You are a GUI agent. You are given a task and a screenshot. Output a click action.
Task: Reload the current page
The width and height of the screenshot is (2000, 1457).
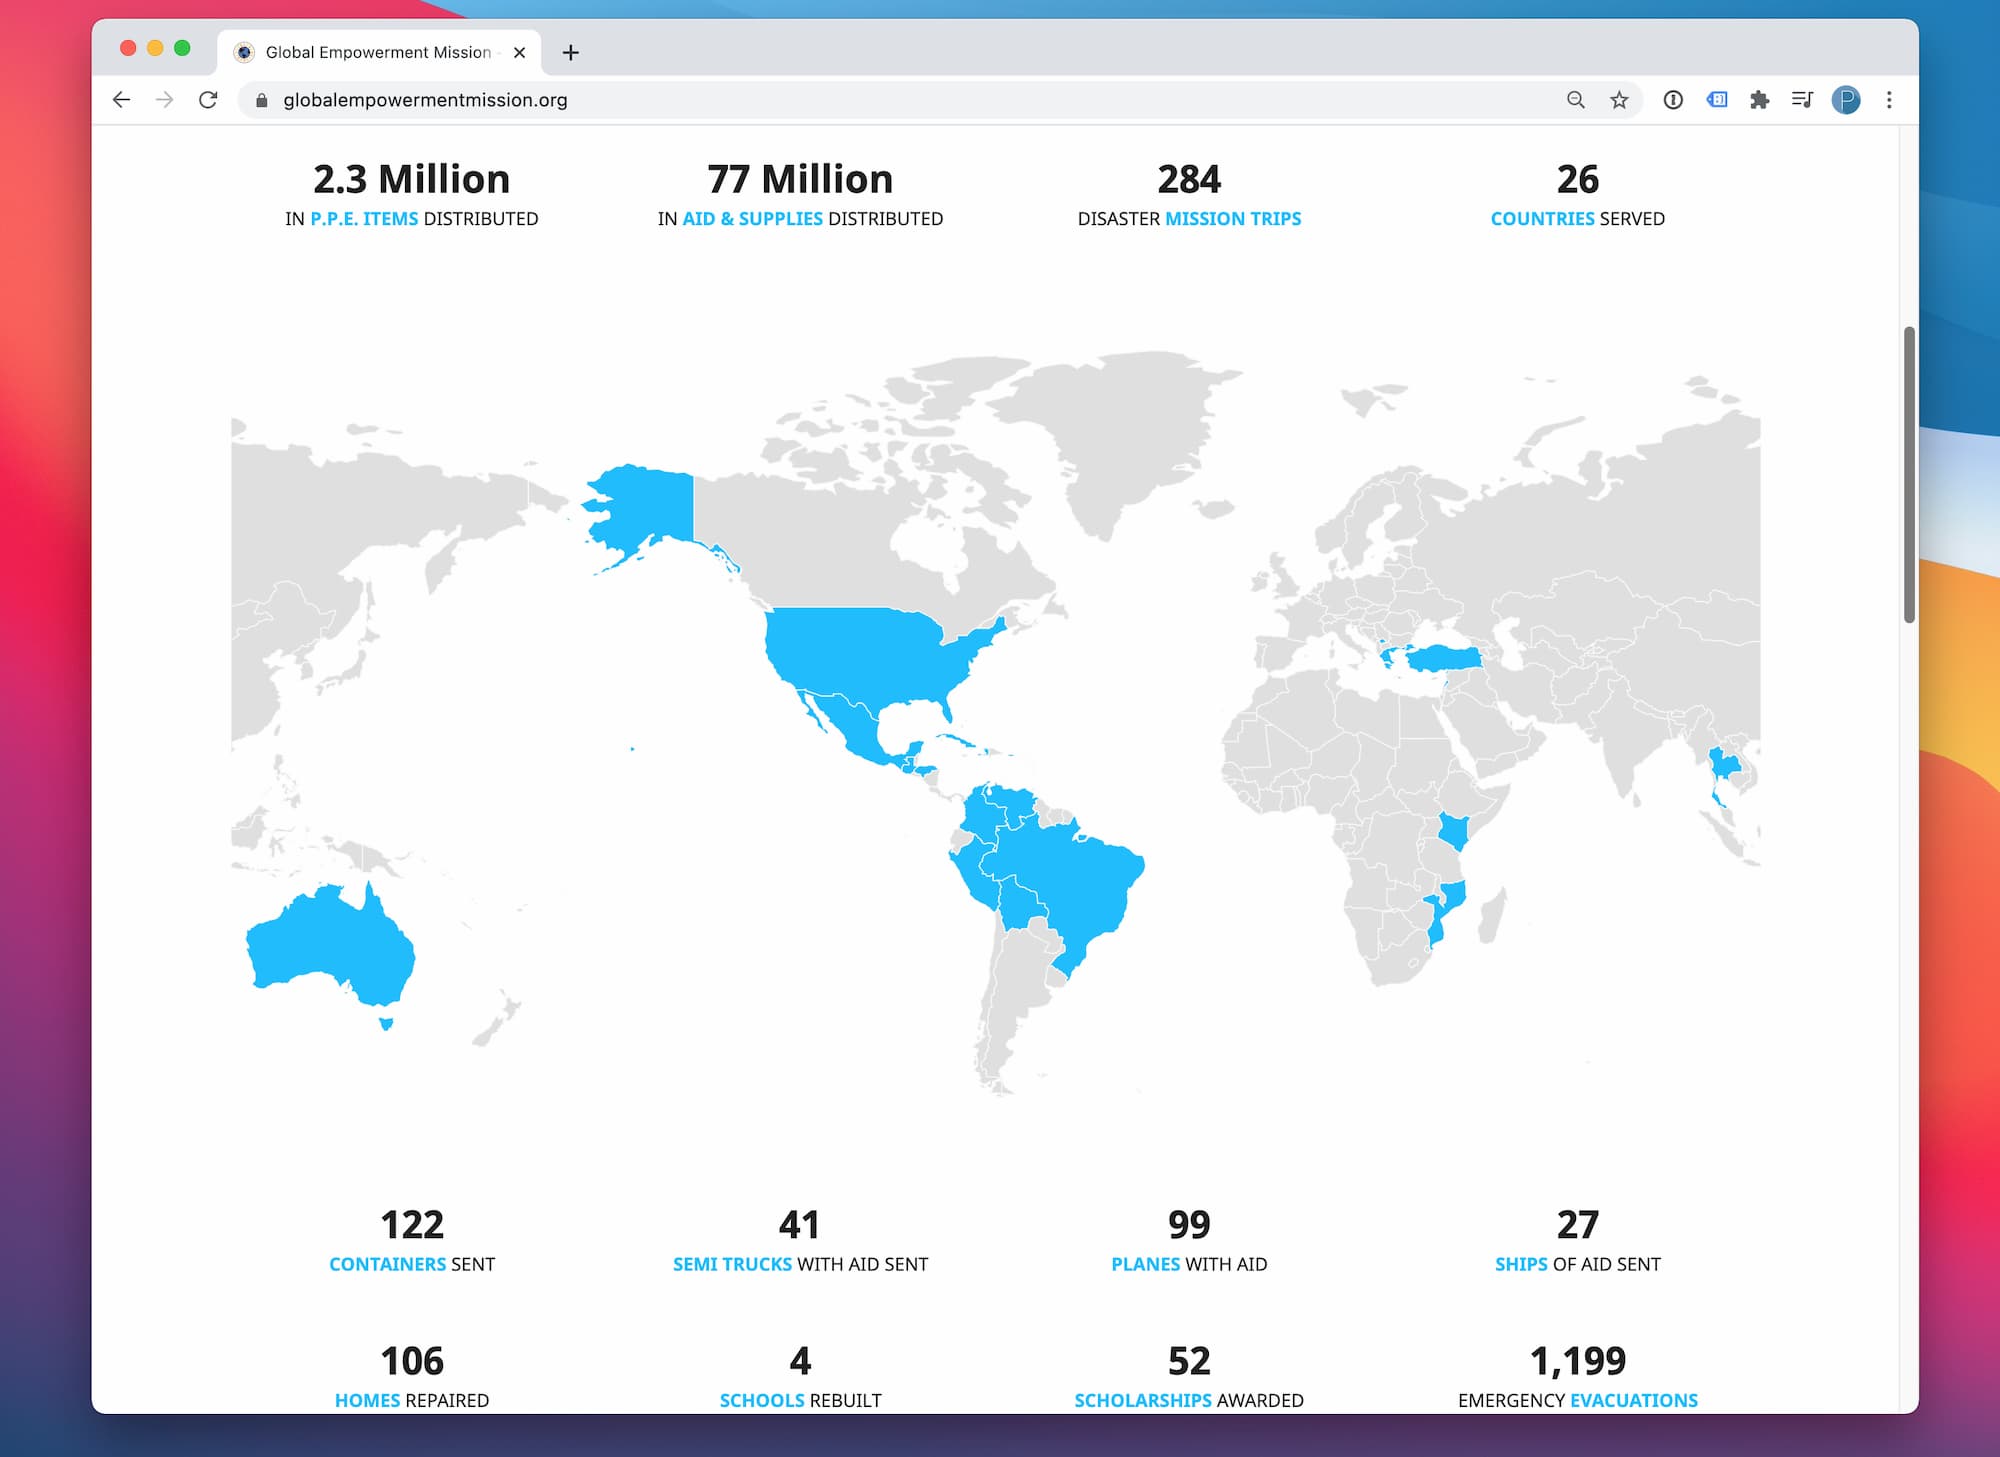[x=208, y=100]
